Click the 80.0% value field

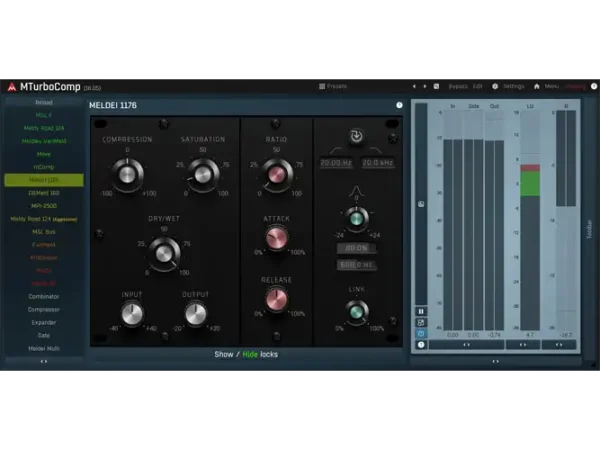[x=356, y=248]
